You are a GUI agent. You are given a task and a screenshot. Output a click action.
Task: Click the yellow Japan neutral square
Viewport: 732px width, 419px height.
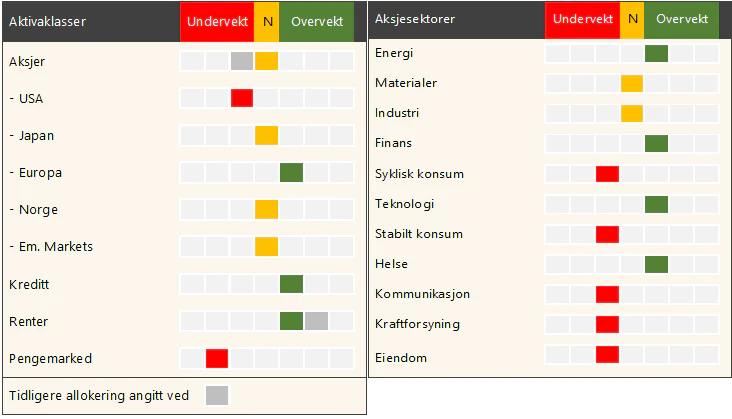[267, 135]
